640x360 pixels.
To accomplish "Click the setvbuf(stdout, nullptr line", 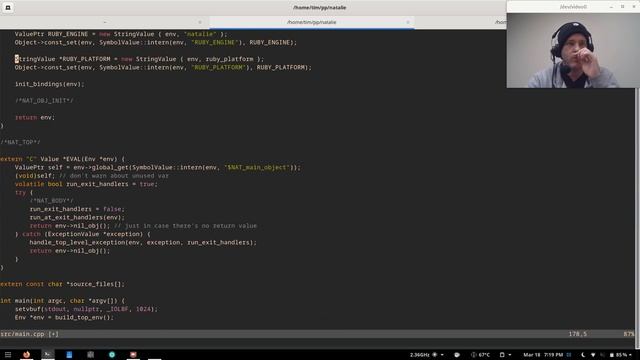I will [x=86, y=309].
